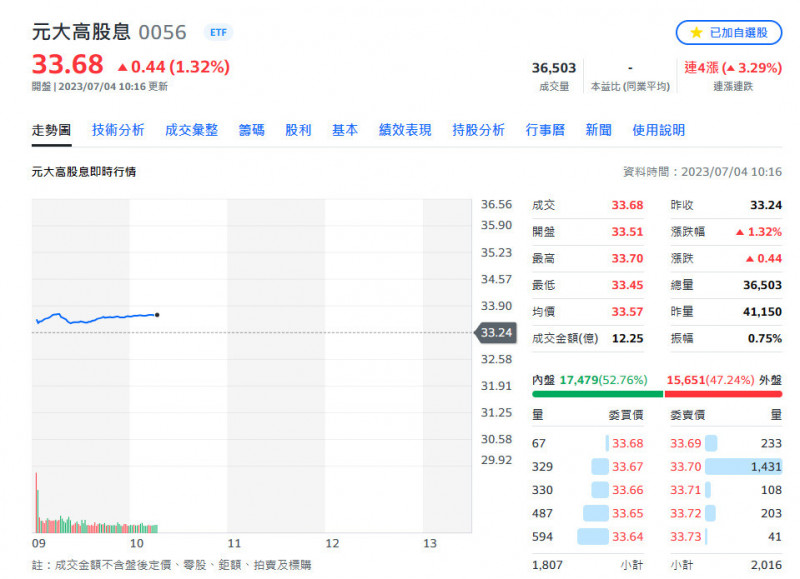Click the ETF badge next to 0056
The image size is (800, 579).
pos(218,33)
